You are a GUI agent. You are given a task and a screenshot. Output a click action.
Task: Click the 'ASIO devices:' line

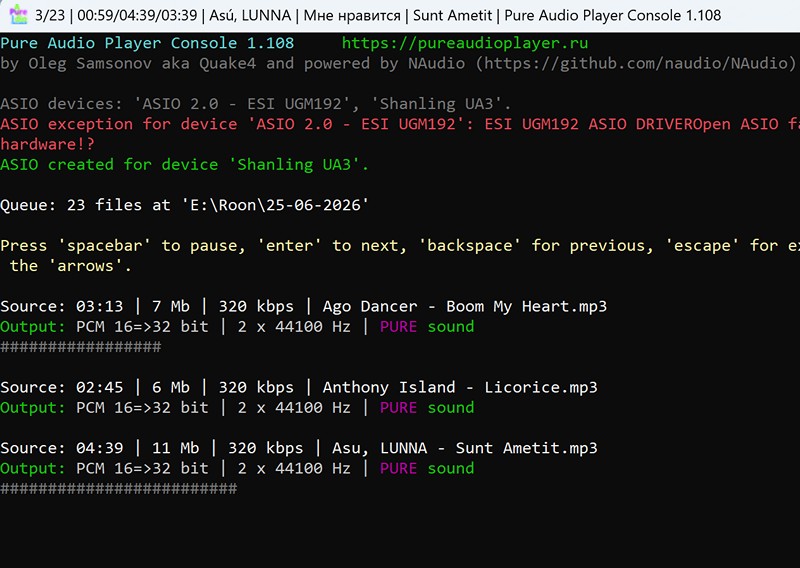(x=255, y=104)
